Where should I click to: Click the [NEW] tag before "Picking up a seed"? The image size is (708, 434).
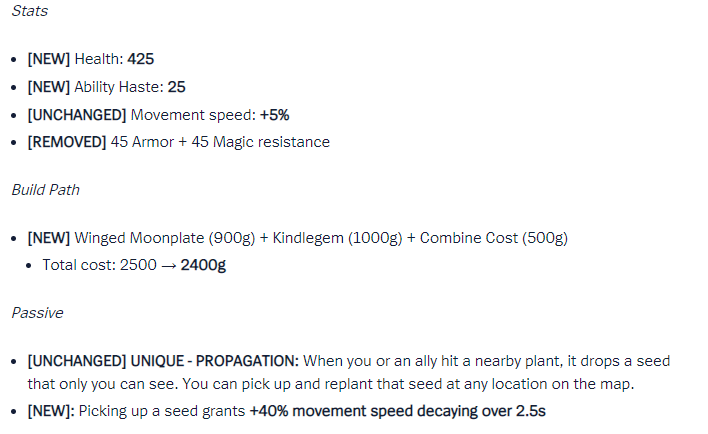(x=50, y=411)
